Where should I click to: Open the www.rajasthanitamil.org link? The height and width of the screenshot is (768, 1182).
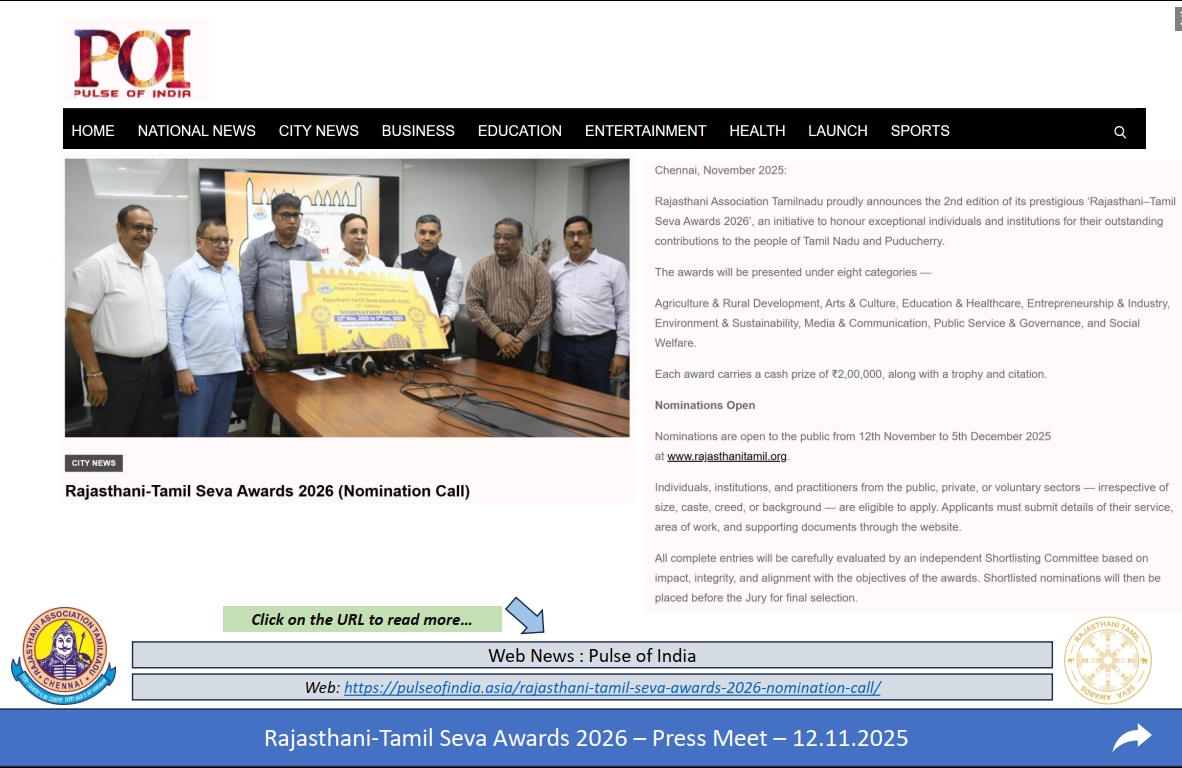pos(727,457)
